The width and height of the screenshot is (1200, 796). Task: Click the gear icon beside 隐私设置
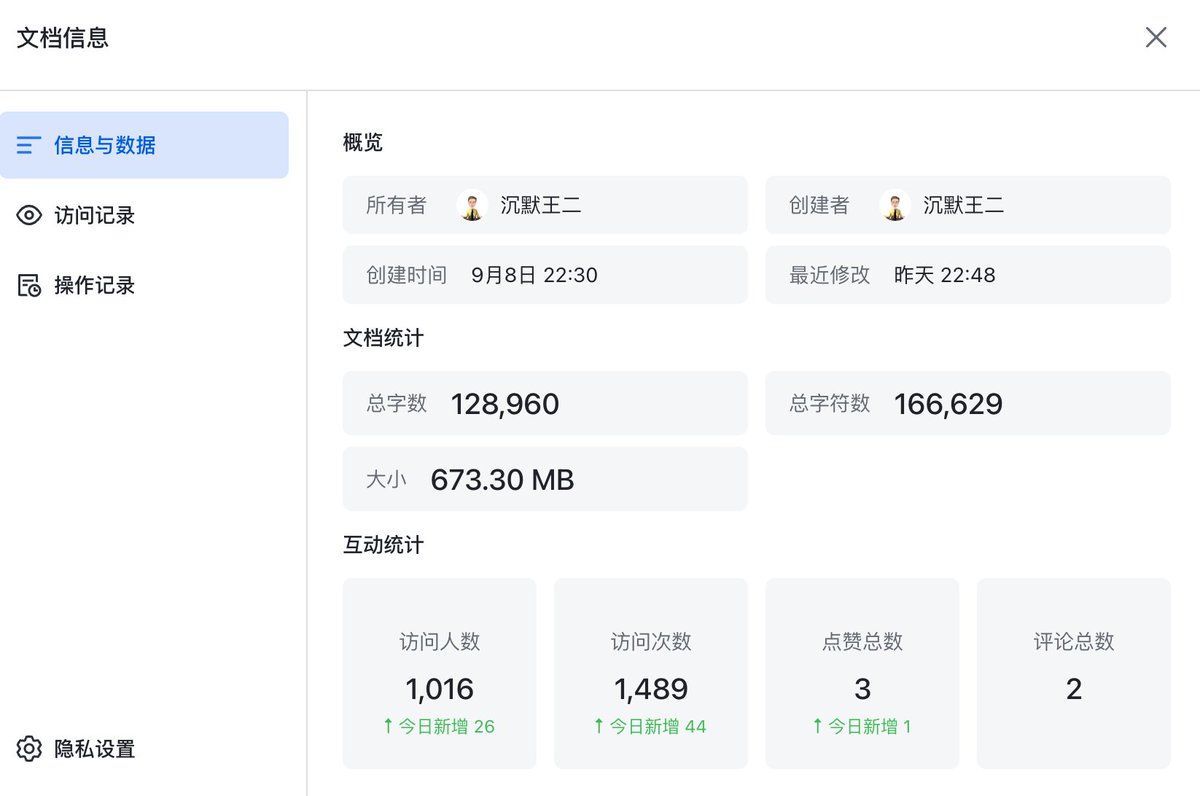(x=29, y=749)
